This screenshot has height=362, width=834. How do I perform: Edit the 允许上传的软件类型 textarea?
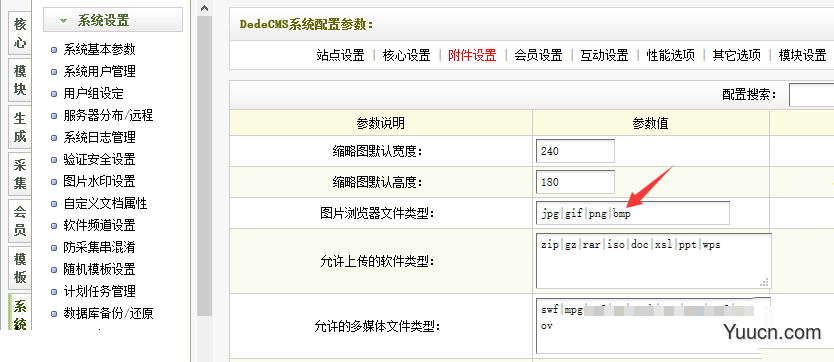tap(654, 261)
